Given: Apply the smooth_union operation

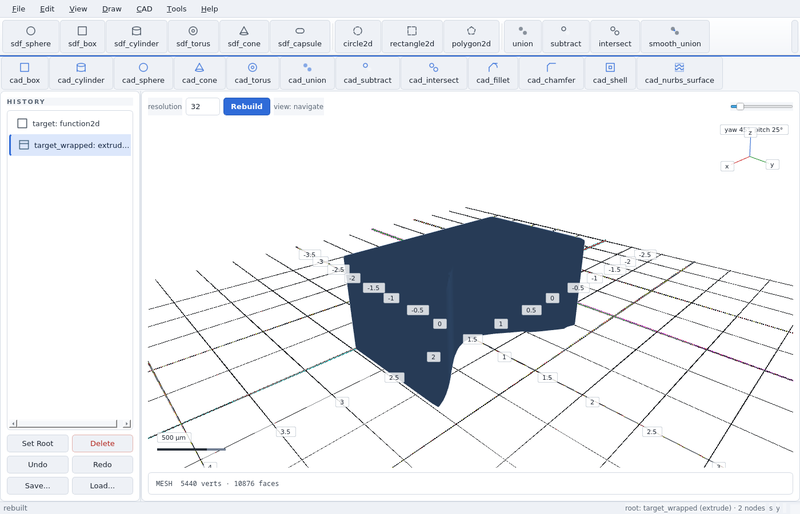Looking at the screenshot, I should point(674,37).
